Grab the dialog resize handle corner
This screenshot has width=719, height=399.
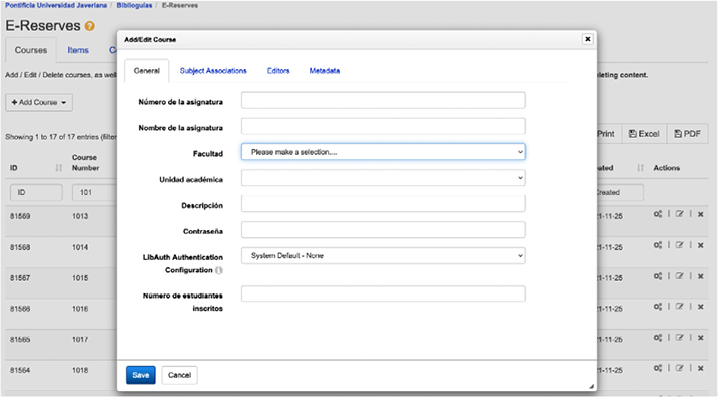(x=591, y=387)
